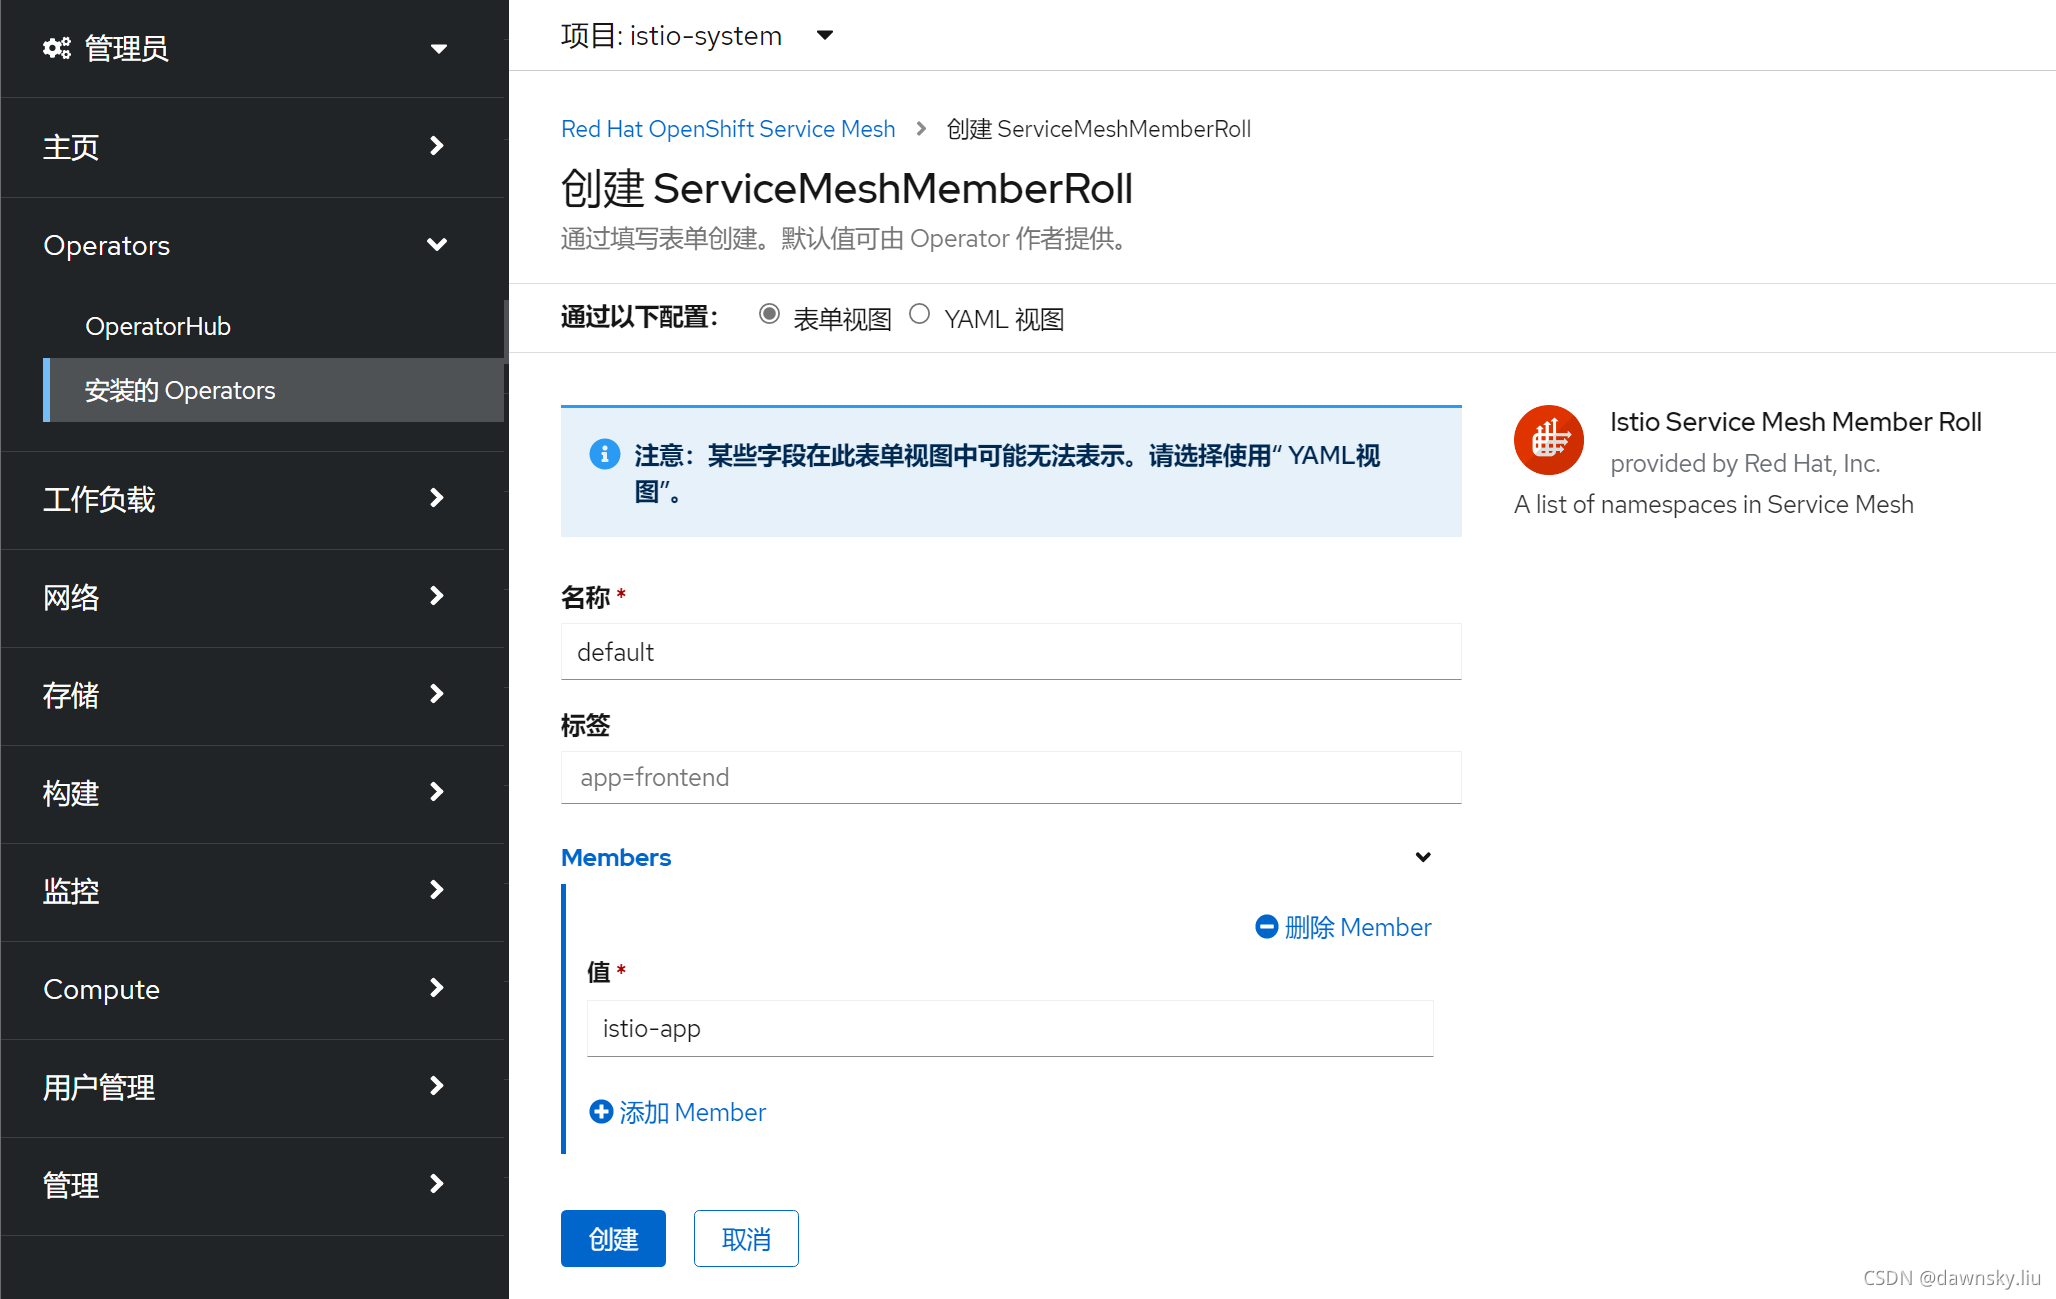Collapse the Members section chevron
This screenshot has width=2056, height=1299.
click(x=1423, y=857)
